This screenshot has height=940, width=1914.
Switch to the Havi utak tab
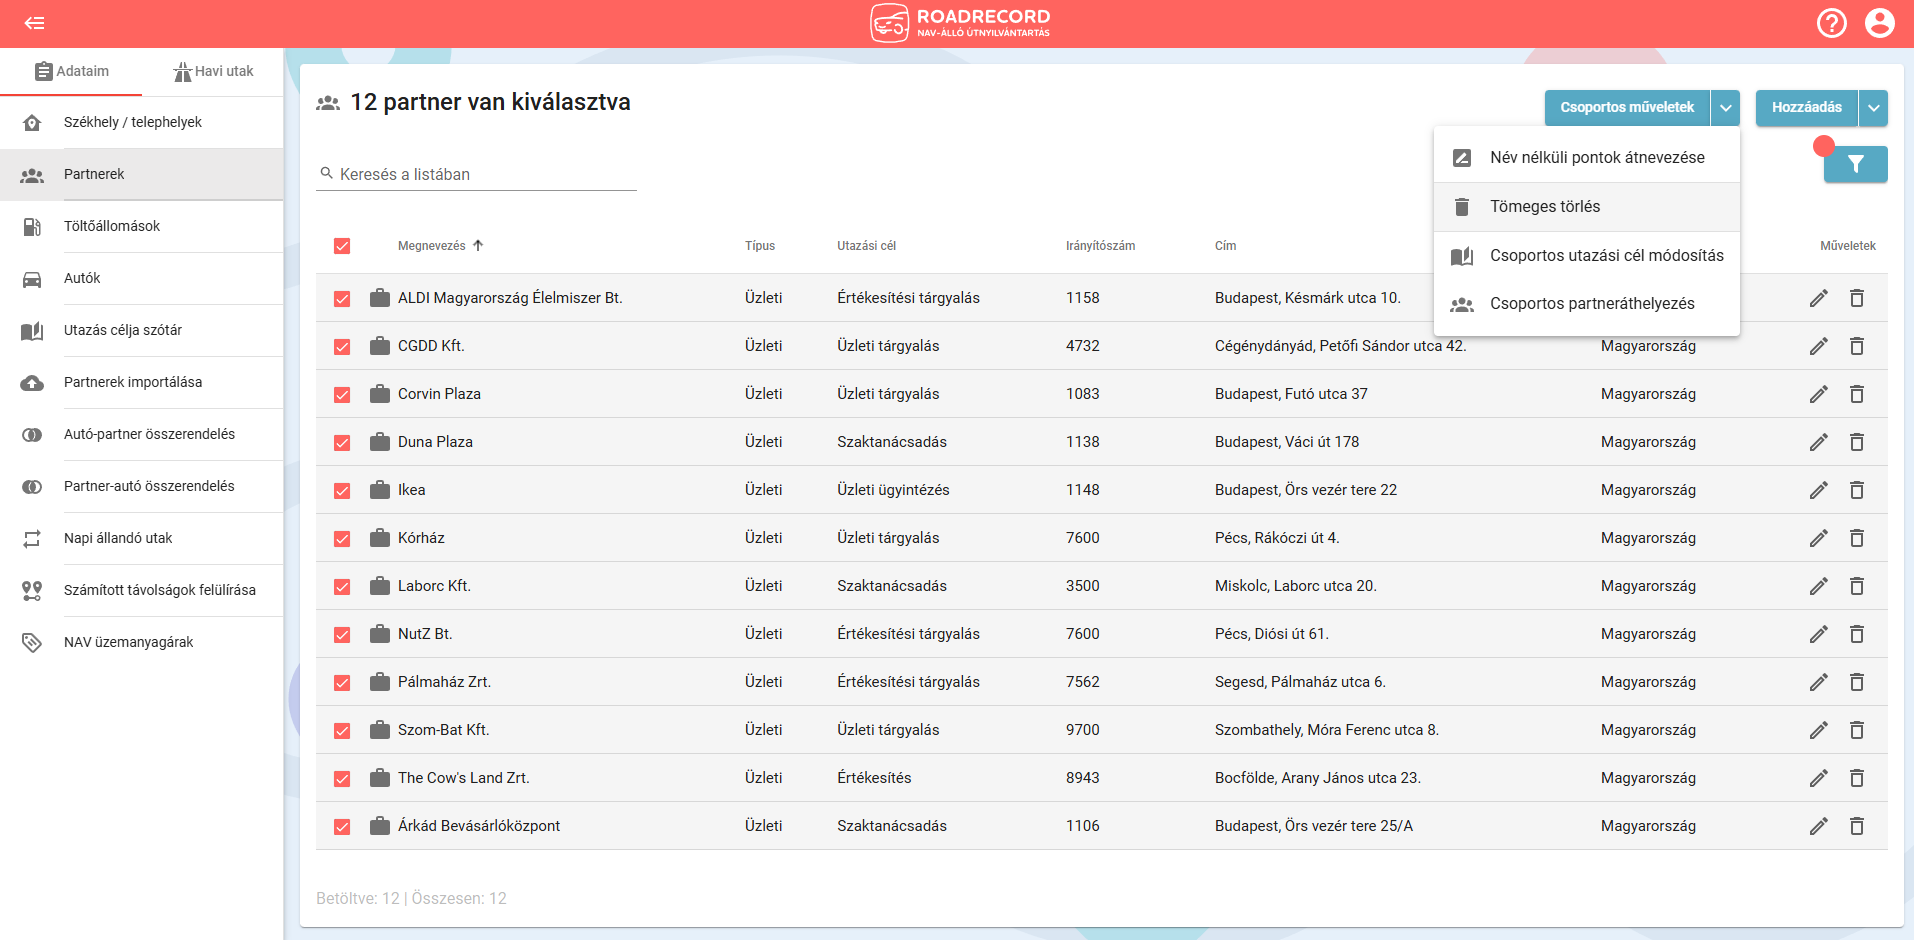[213, 71]
